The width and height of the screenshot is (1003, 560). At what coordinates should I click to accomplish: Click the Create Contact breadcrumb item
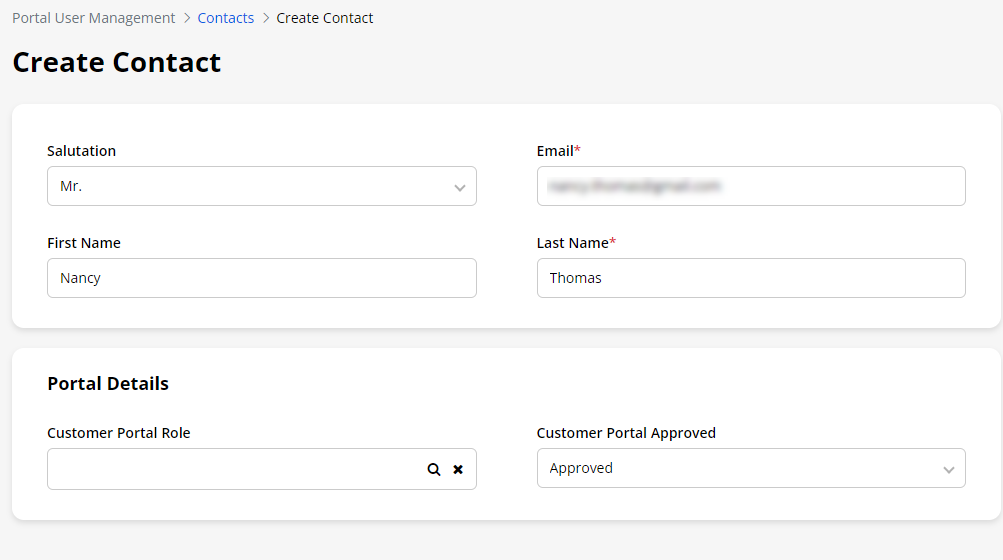tap(325, 18)
